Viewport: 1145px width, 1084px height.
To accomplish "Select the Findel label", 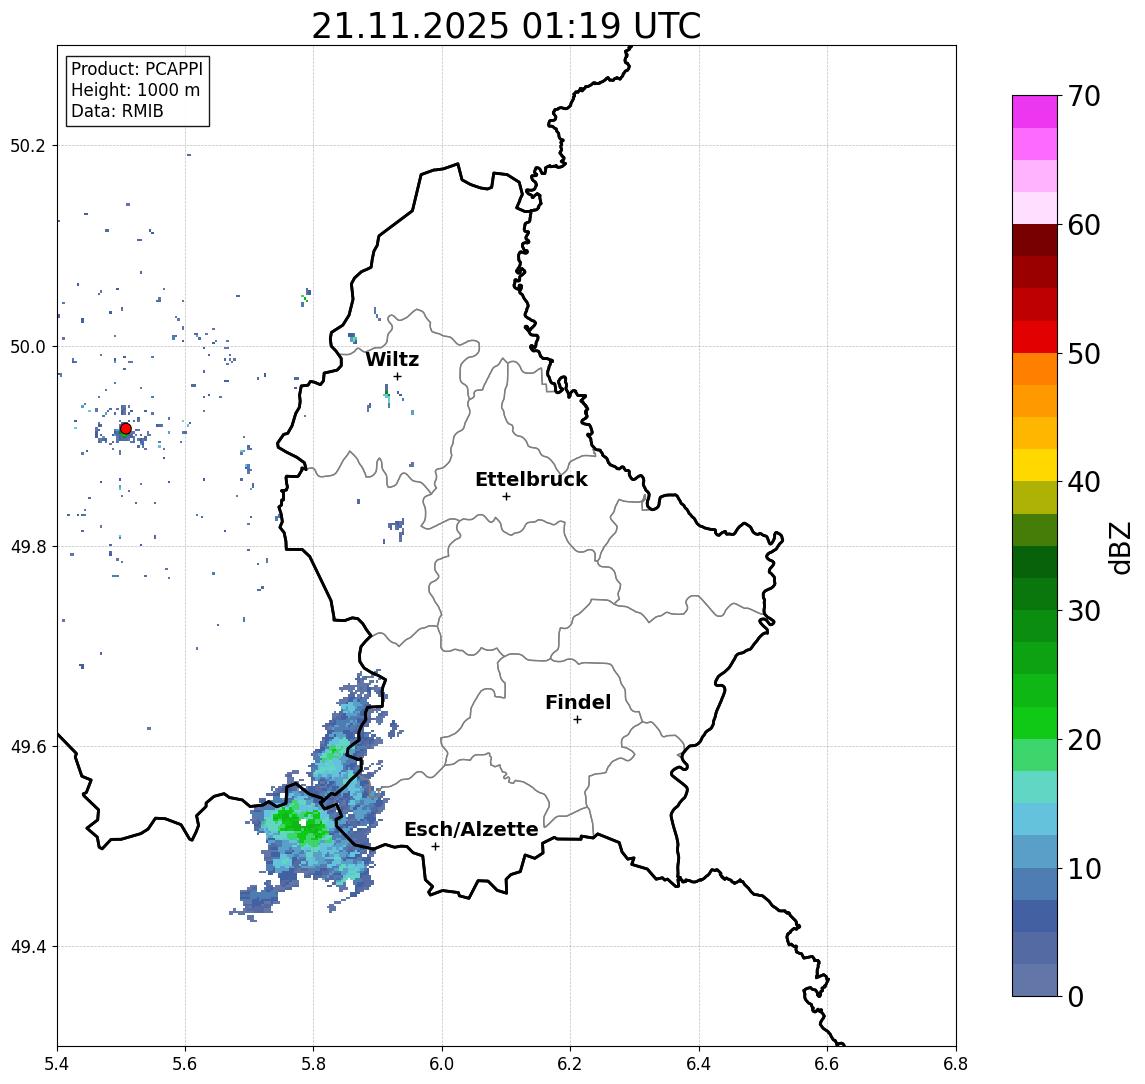I will pyautogui.click(x=578, y=702).
